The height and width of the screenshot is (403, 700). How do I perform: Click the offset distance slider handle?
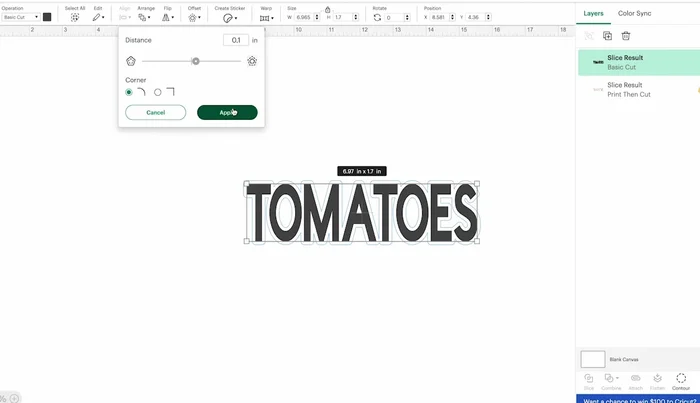point(196,61)
